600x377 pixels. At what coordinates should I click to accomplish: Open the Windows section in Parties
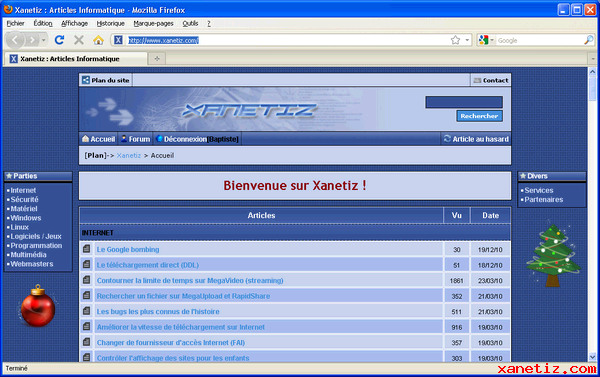(x=26, y=218)
